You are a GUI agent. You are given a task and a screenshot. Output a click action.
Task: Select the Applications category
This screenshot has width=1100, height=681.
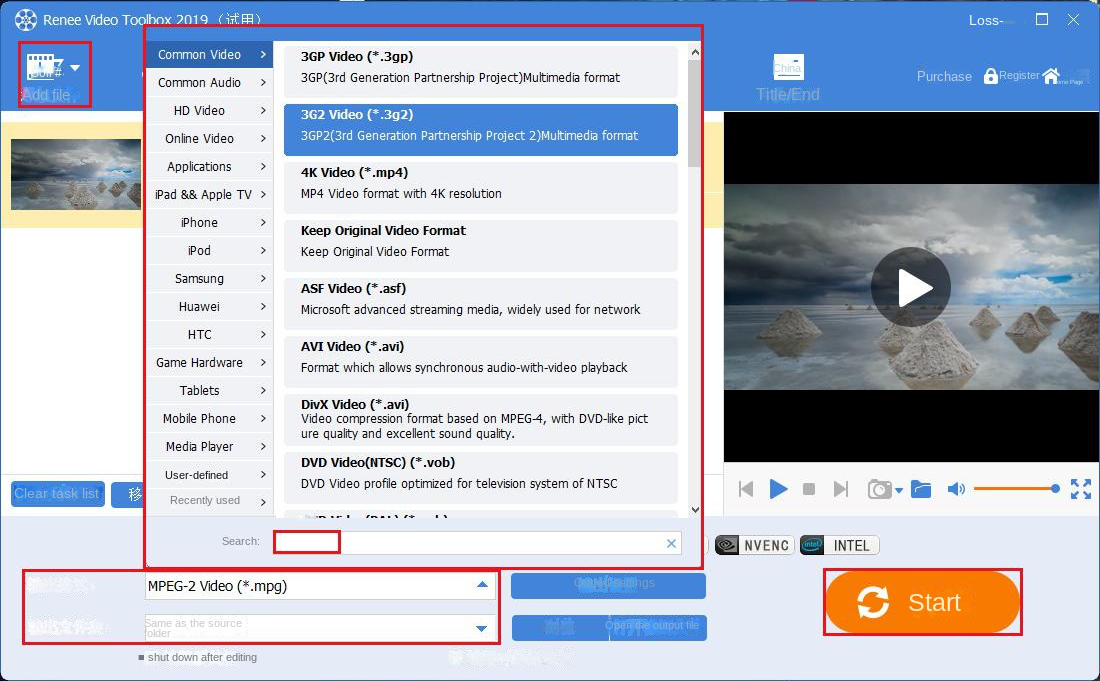[209, 166]
